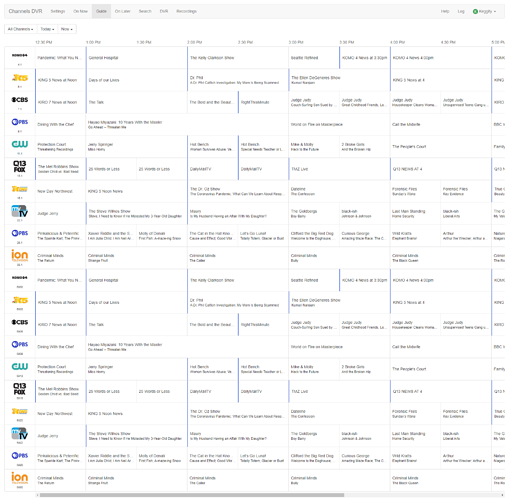Image resolution: width=508 pixels, height=500 pixels.
Task: Click the 2:00 PM time header
Action: tap(195, 42)
